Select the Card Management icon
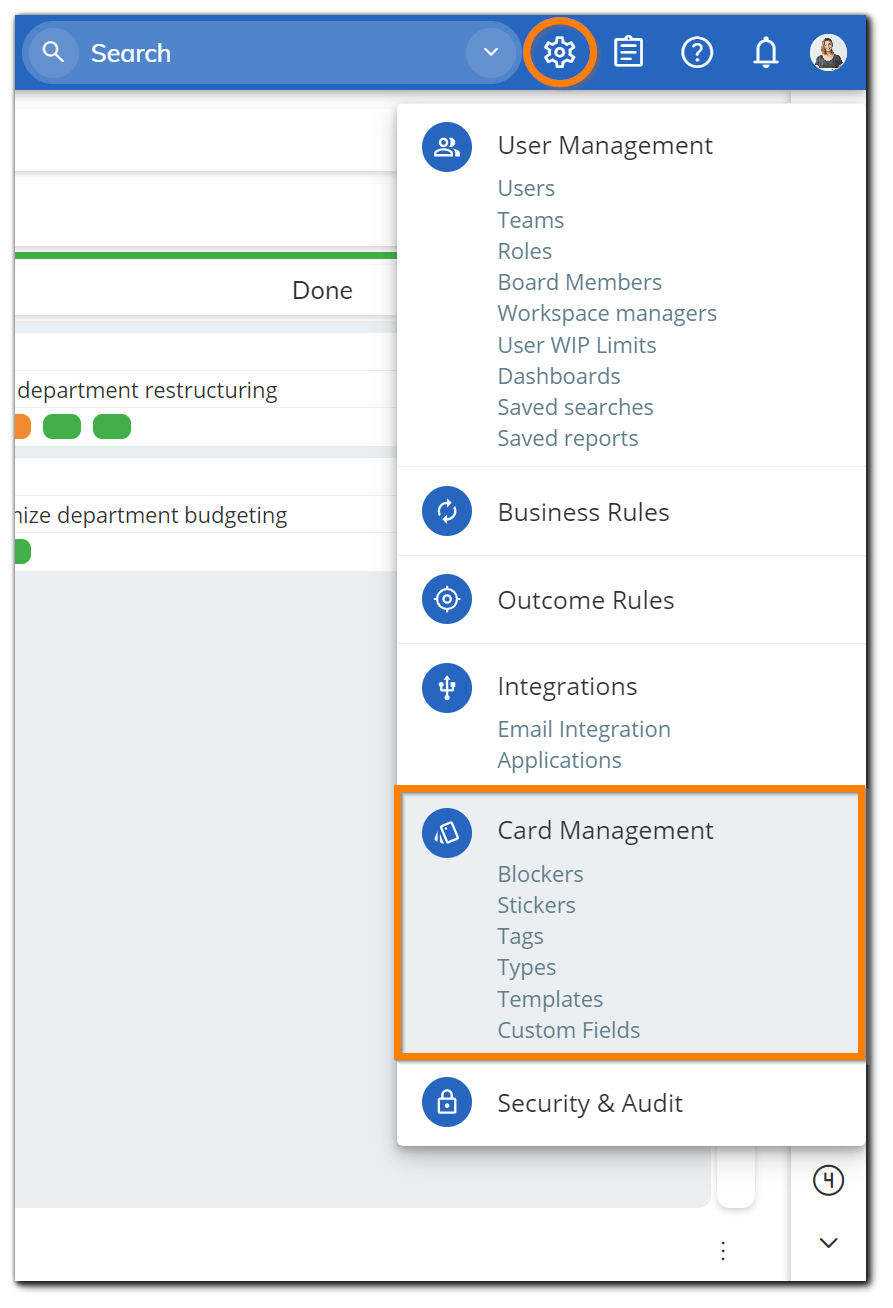This screenshot has width=893, height=1308. (x=447, y=832)
